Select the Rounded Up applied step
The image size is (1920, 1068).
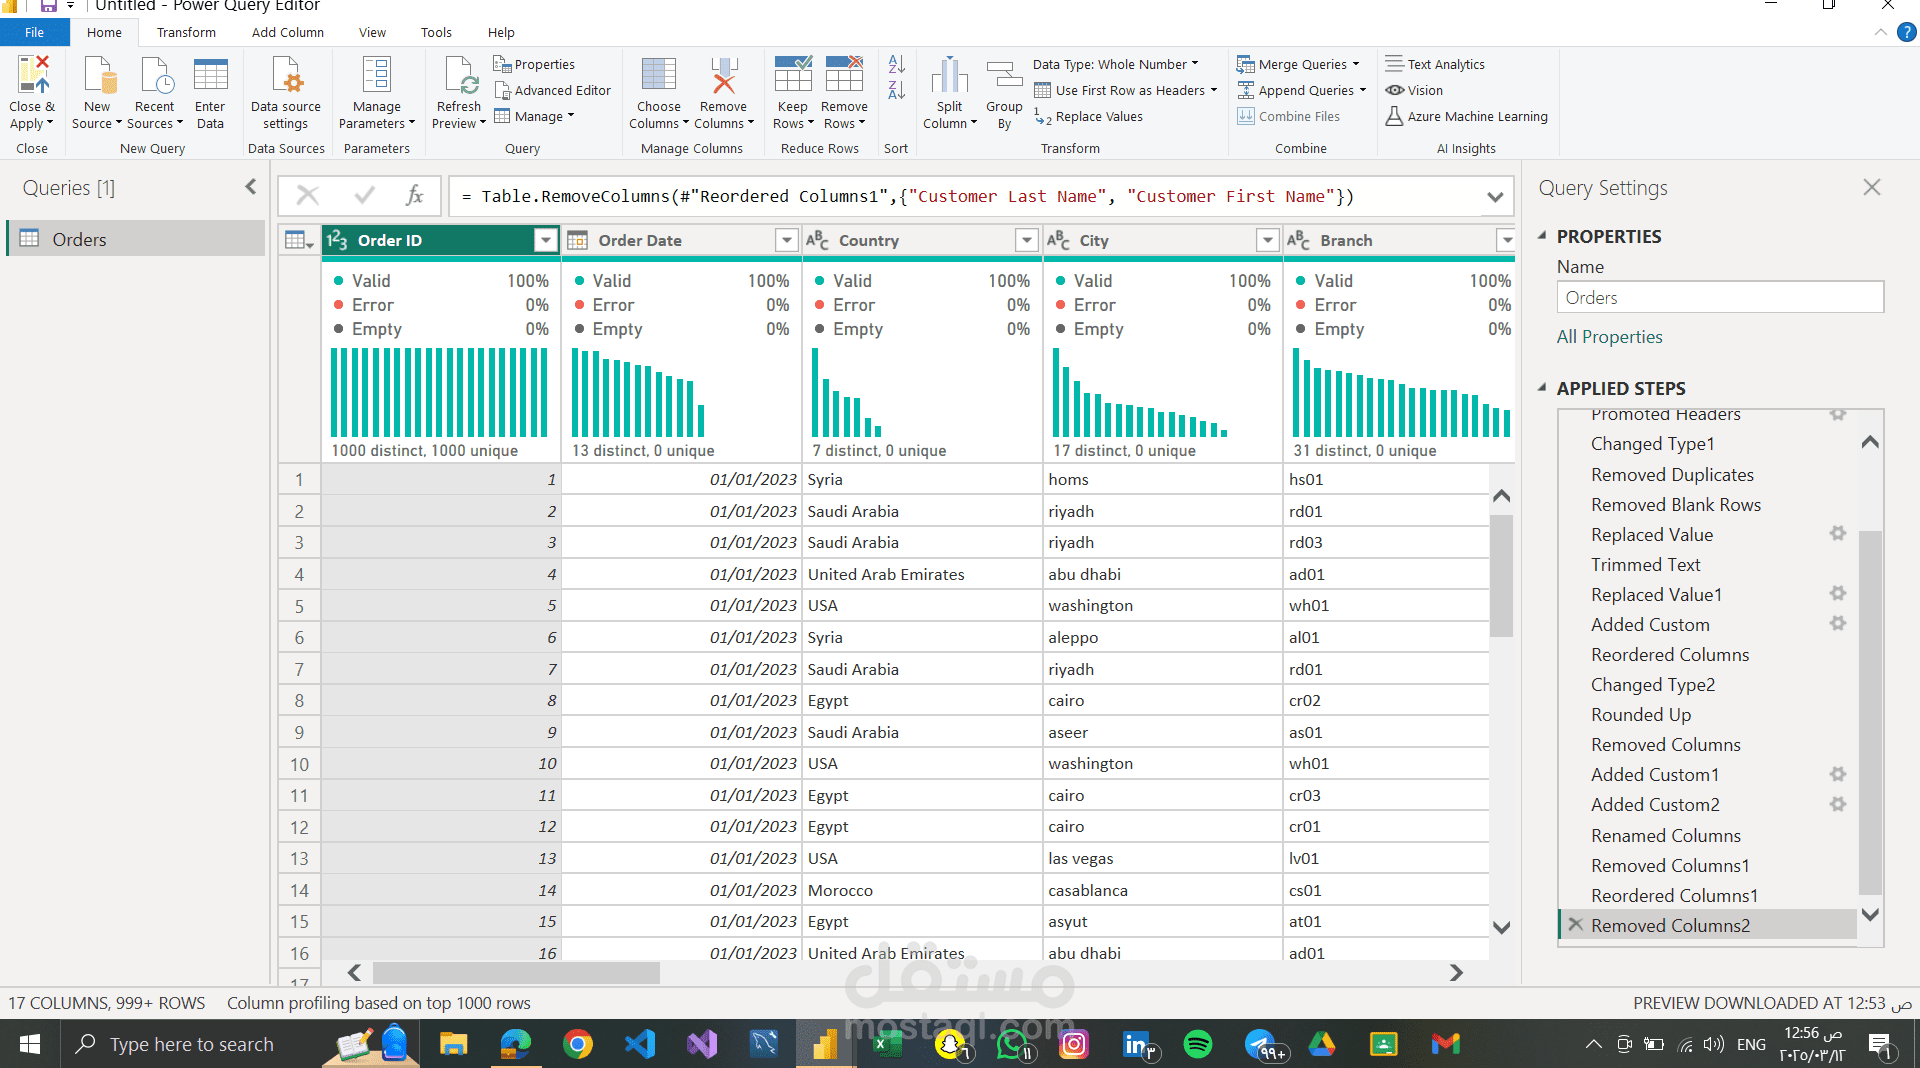1641,715
